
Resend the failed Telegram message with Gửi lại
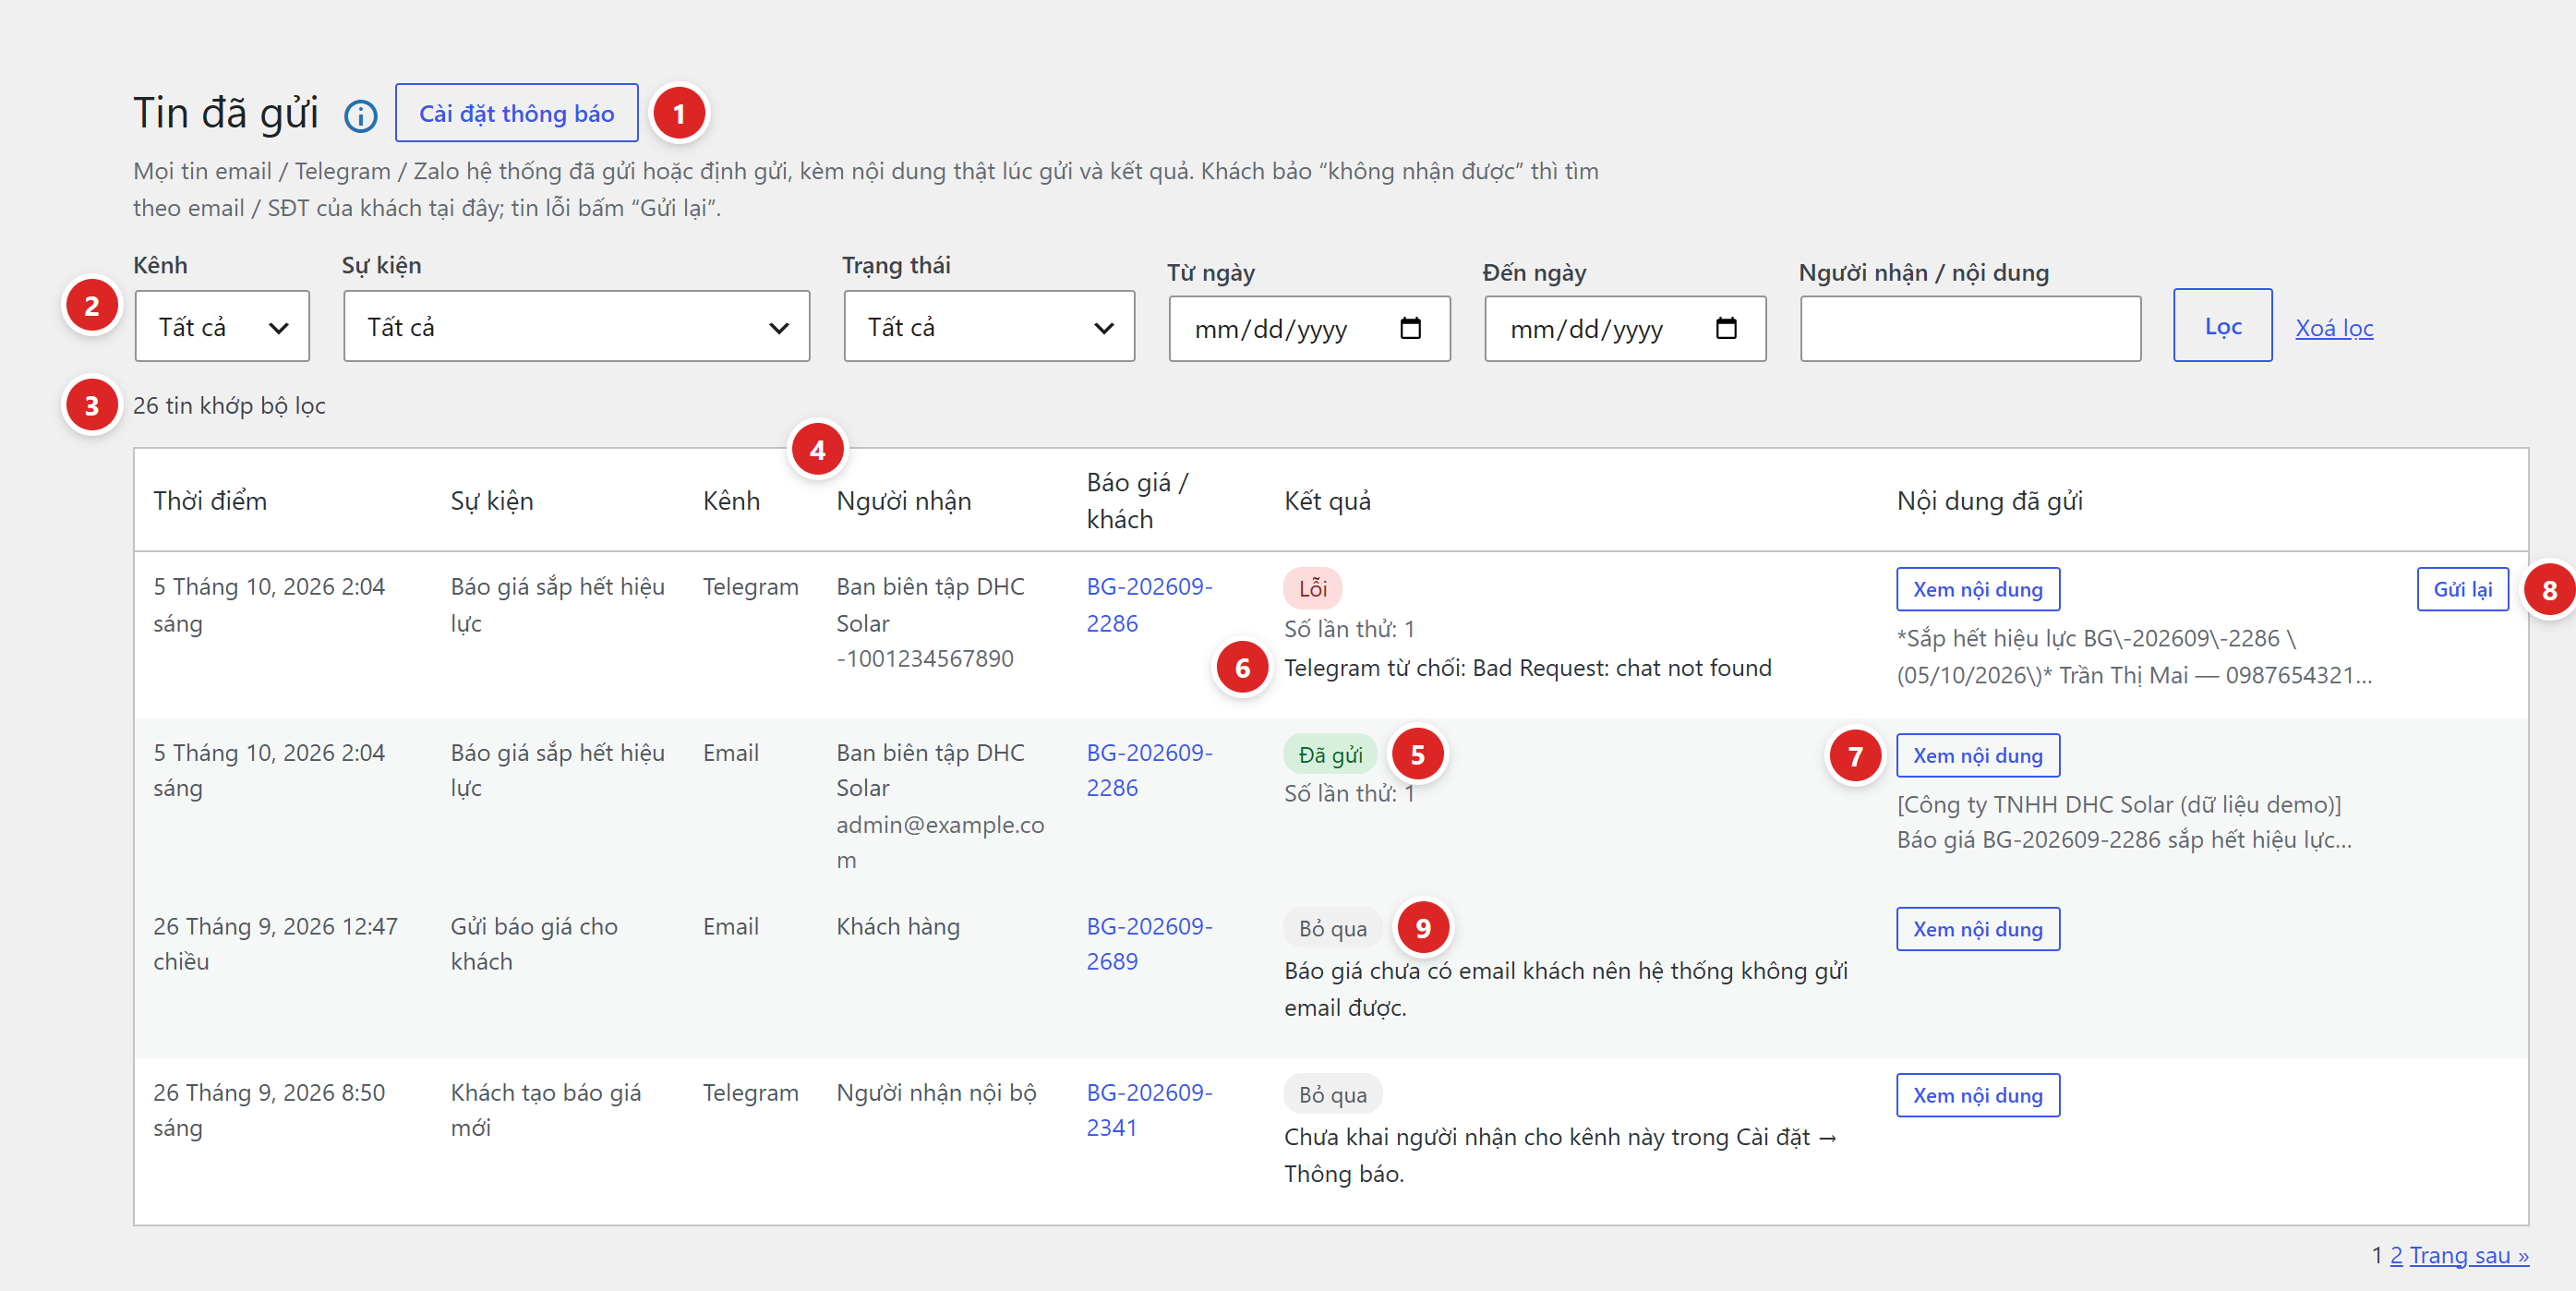point(2462,589)
